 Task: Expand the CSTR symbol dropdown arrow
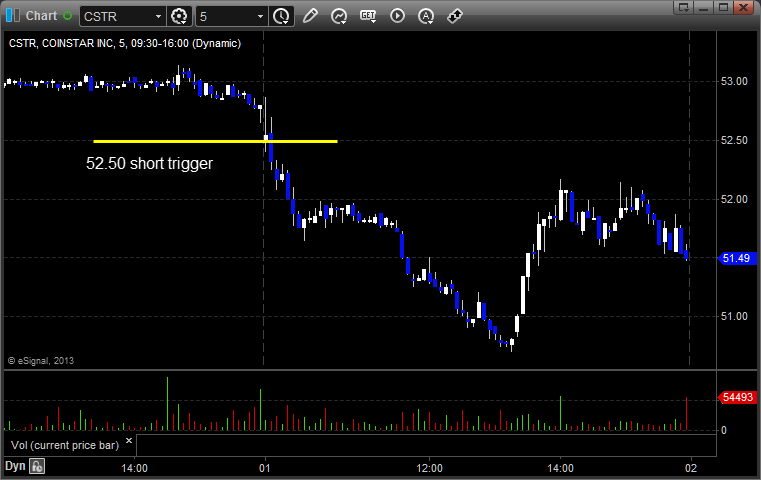tap(158, 17)
